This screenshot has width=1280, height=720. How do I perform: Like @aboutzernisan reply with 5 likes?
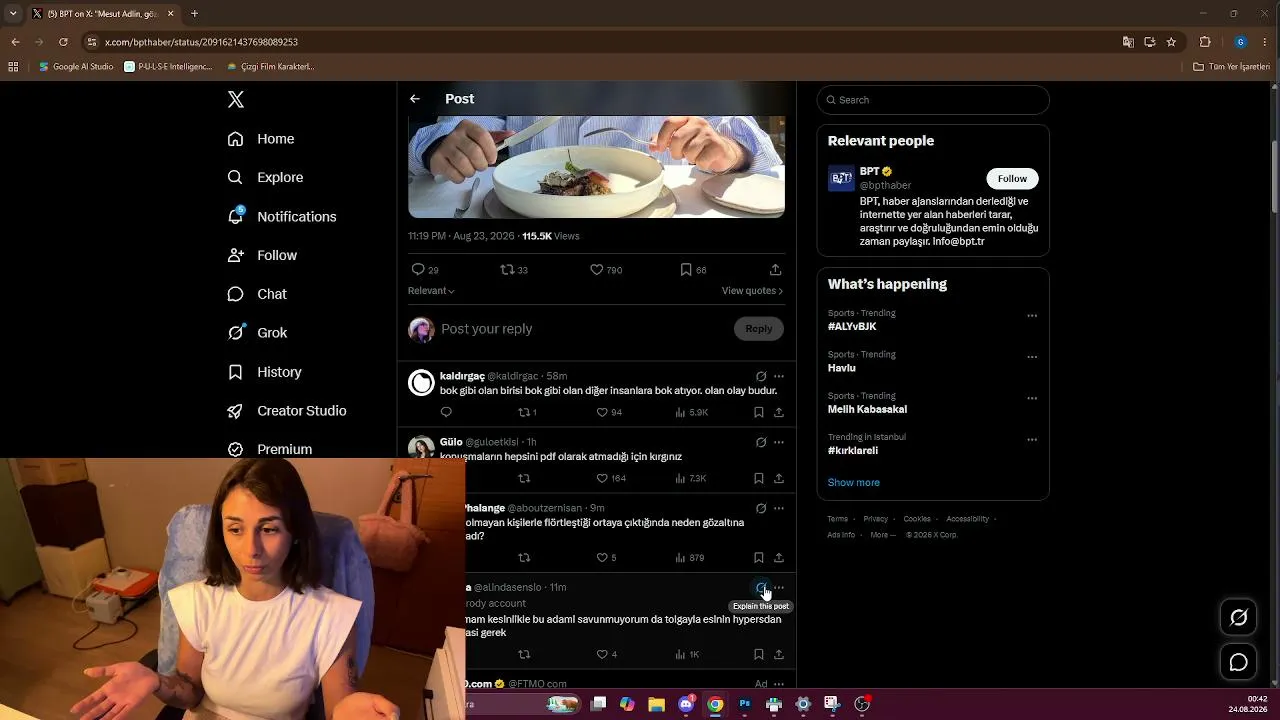coord(602,557)
